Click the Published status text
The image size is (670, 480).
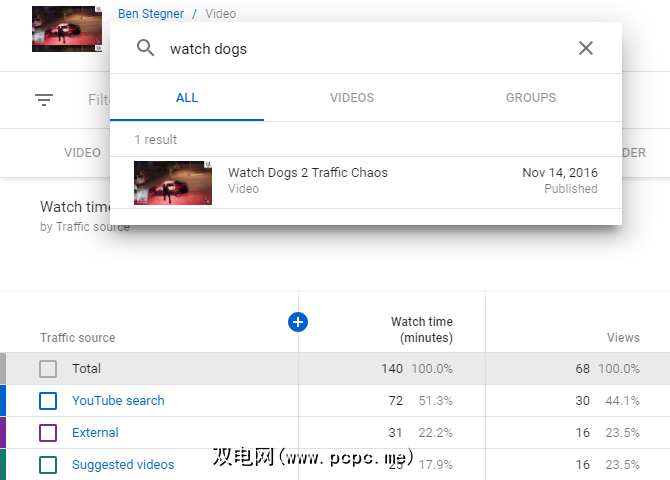point(571,188)
